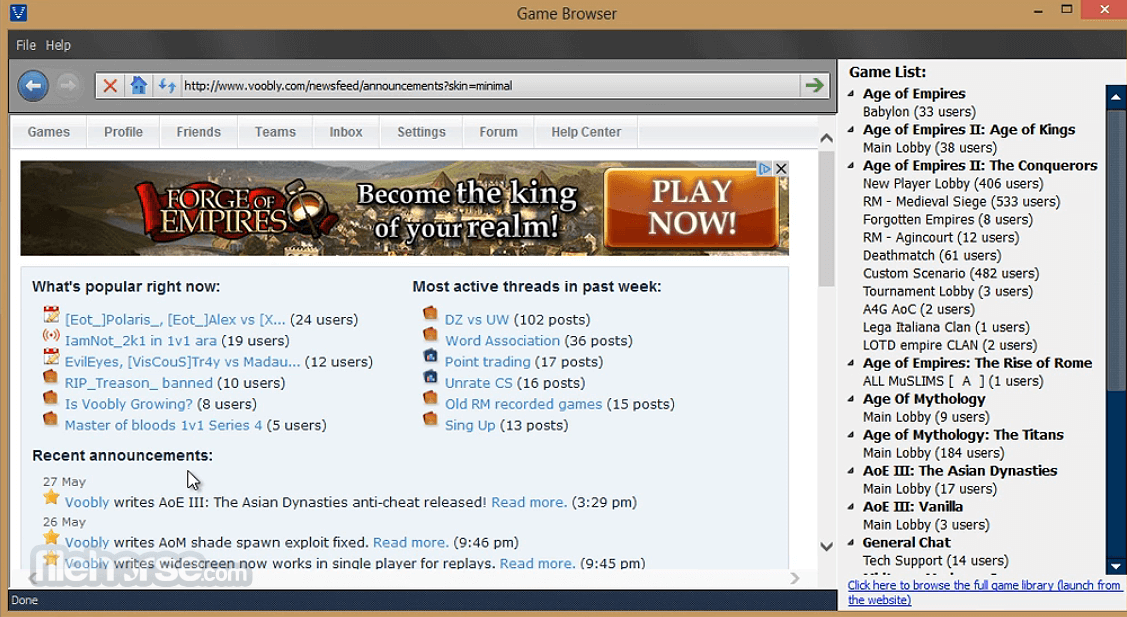Open Is Voobly Growing? link
Screen dimensions: 1127x617
click(x=129, y=403)
